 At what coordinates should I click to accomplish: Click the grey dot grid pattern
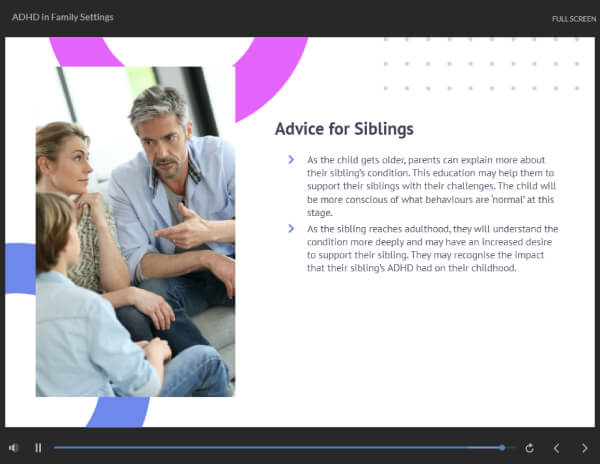[481, 63]
